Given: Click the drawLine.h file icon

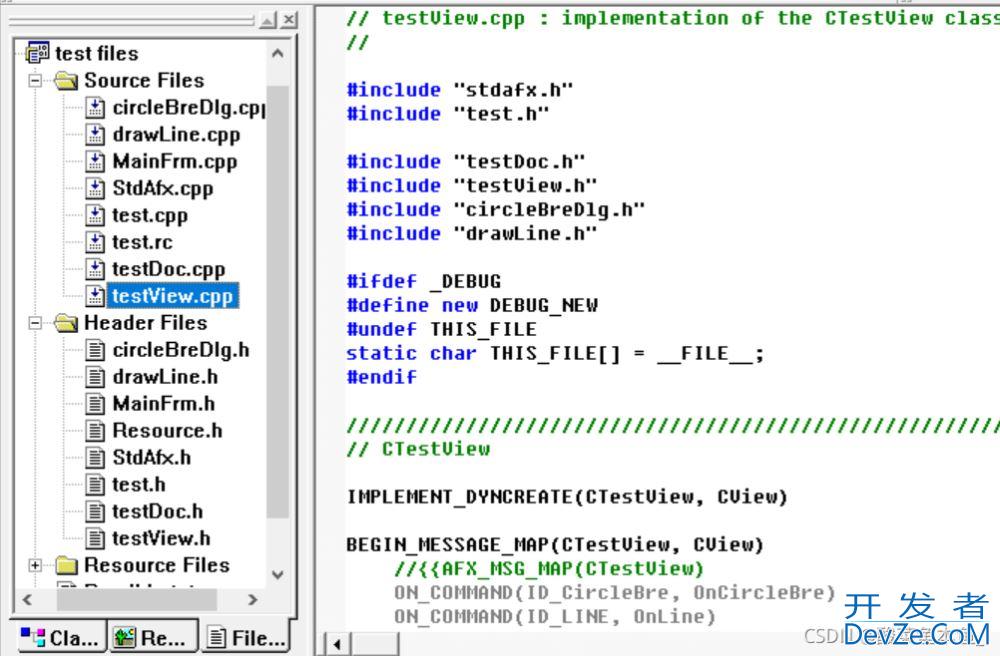Looking at the screenshot, I should [x=95, y=377].
